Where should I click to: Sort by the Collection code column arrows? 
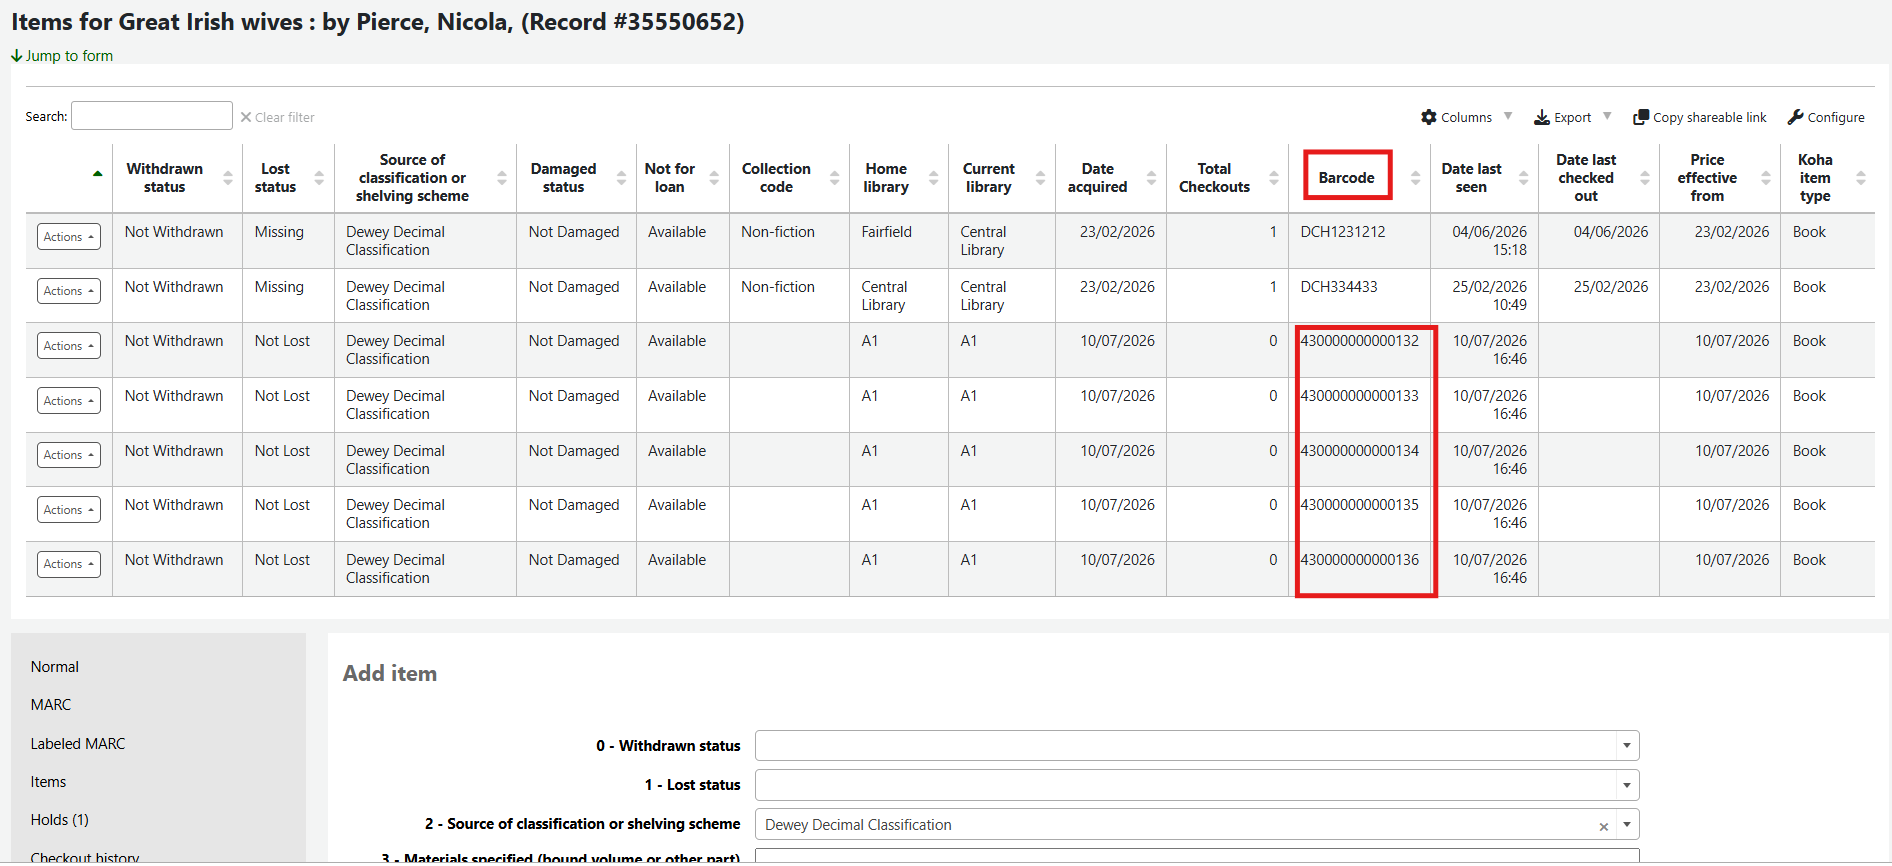(x=834, y=178)
